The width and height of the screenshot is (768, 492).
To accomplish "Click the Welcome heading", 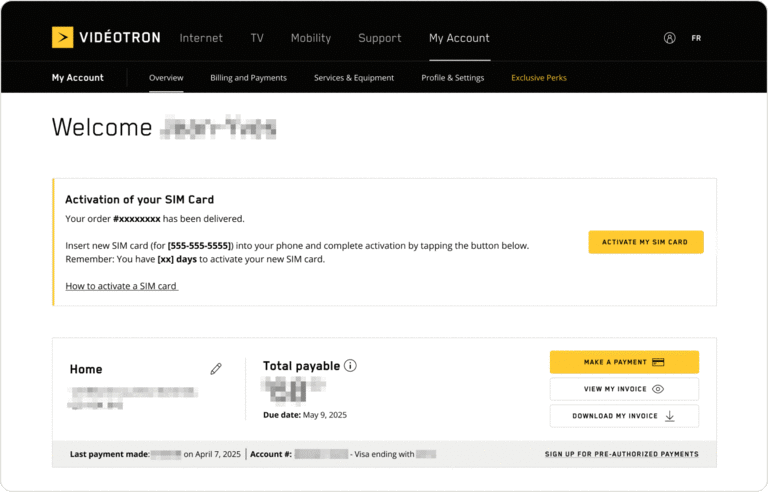I will pos(102,127).
